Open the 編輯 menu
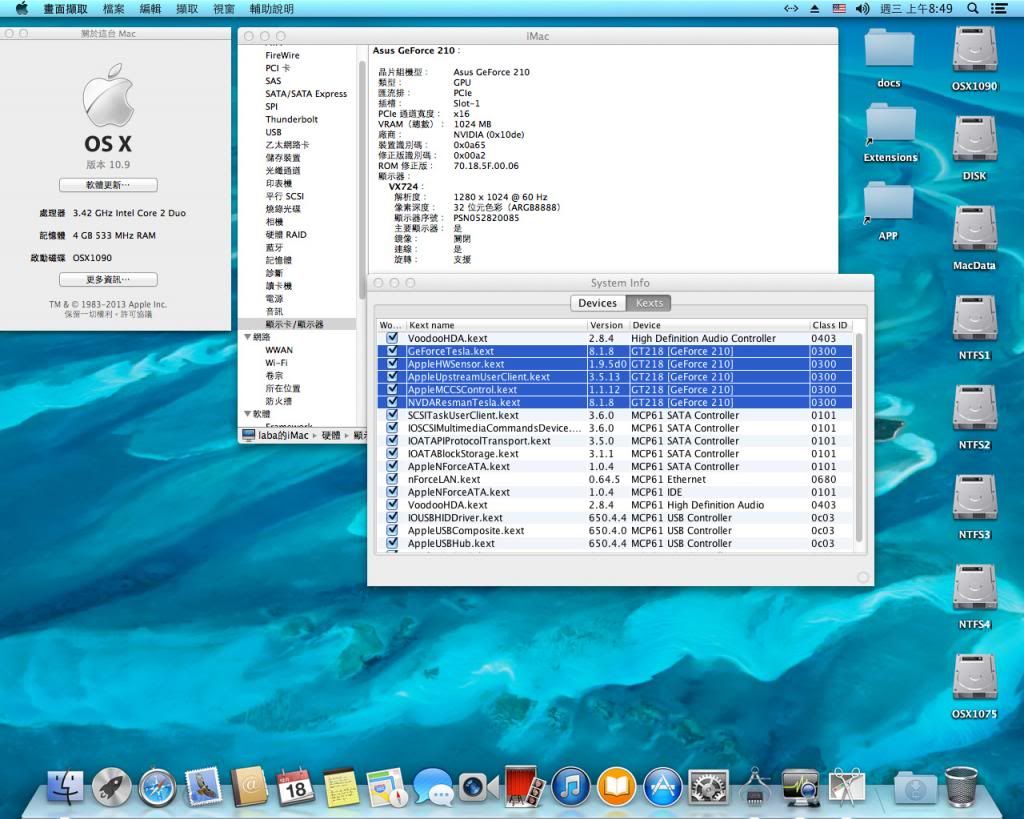Image resolution: width=1024 pixels, height=819 pixels. coord(150,8)
